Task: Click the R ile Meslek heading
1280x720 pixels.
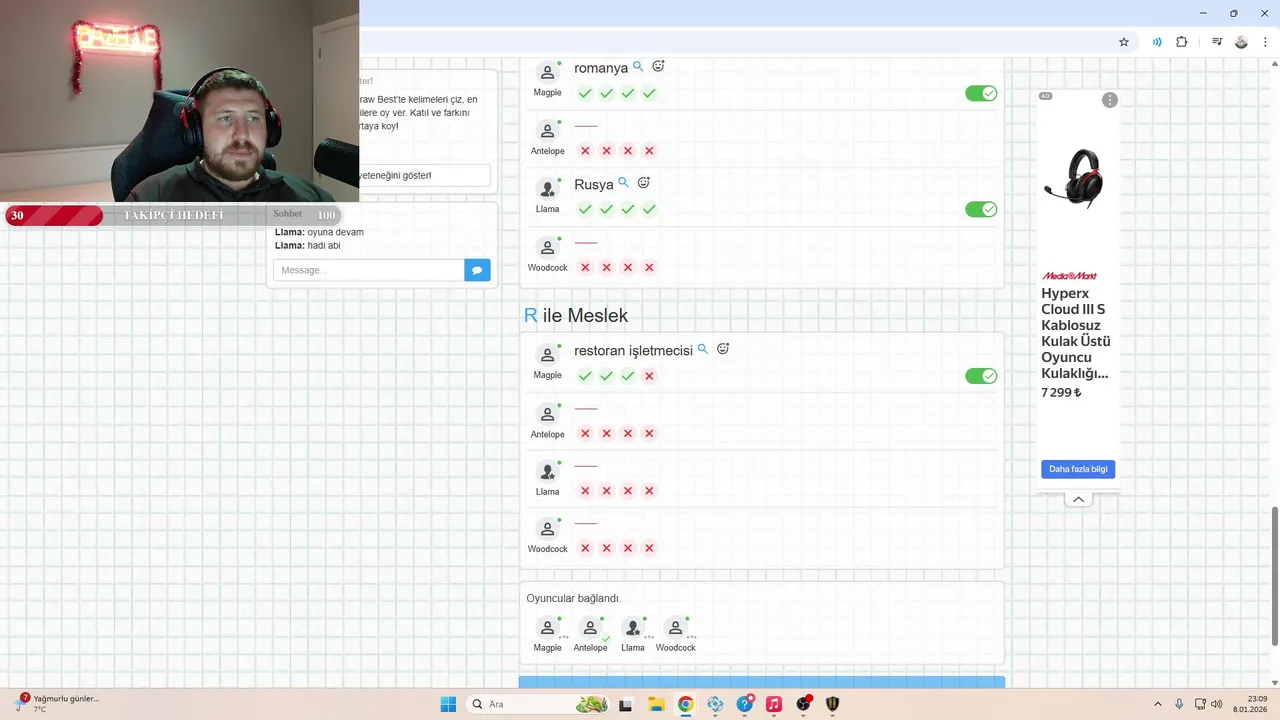Action: (576, 315)
